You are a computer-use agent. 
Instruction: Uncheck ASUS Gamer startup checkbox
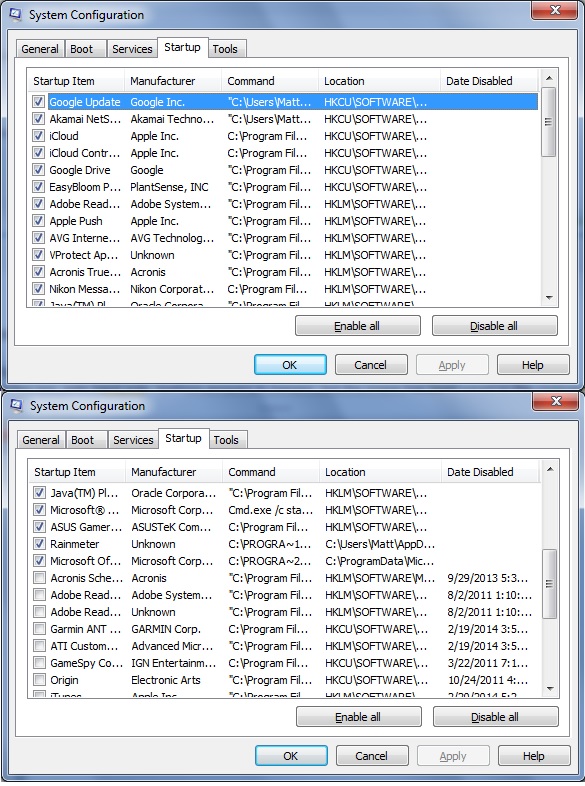tap(40, 527)
